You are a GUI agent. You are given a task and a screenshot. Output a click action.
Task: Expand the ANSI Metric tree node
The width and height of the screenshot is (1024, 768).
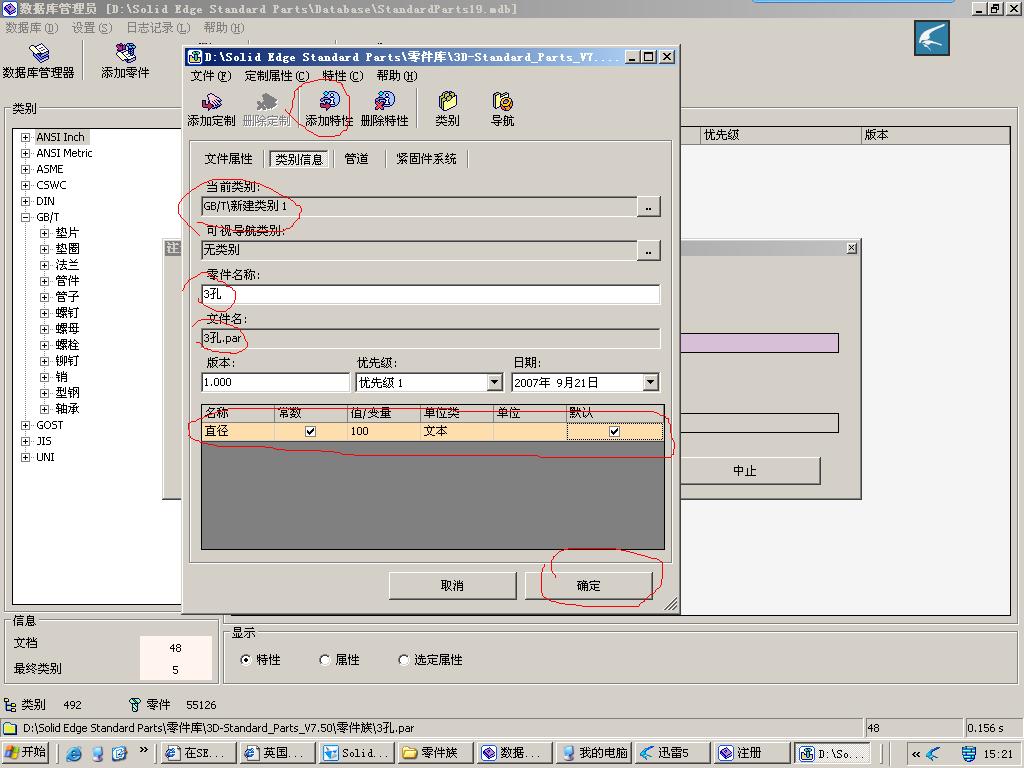click(25, 153)
